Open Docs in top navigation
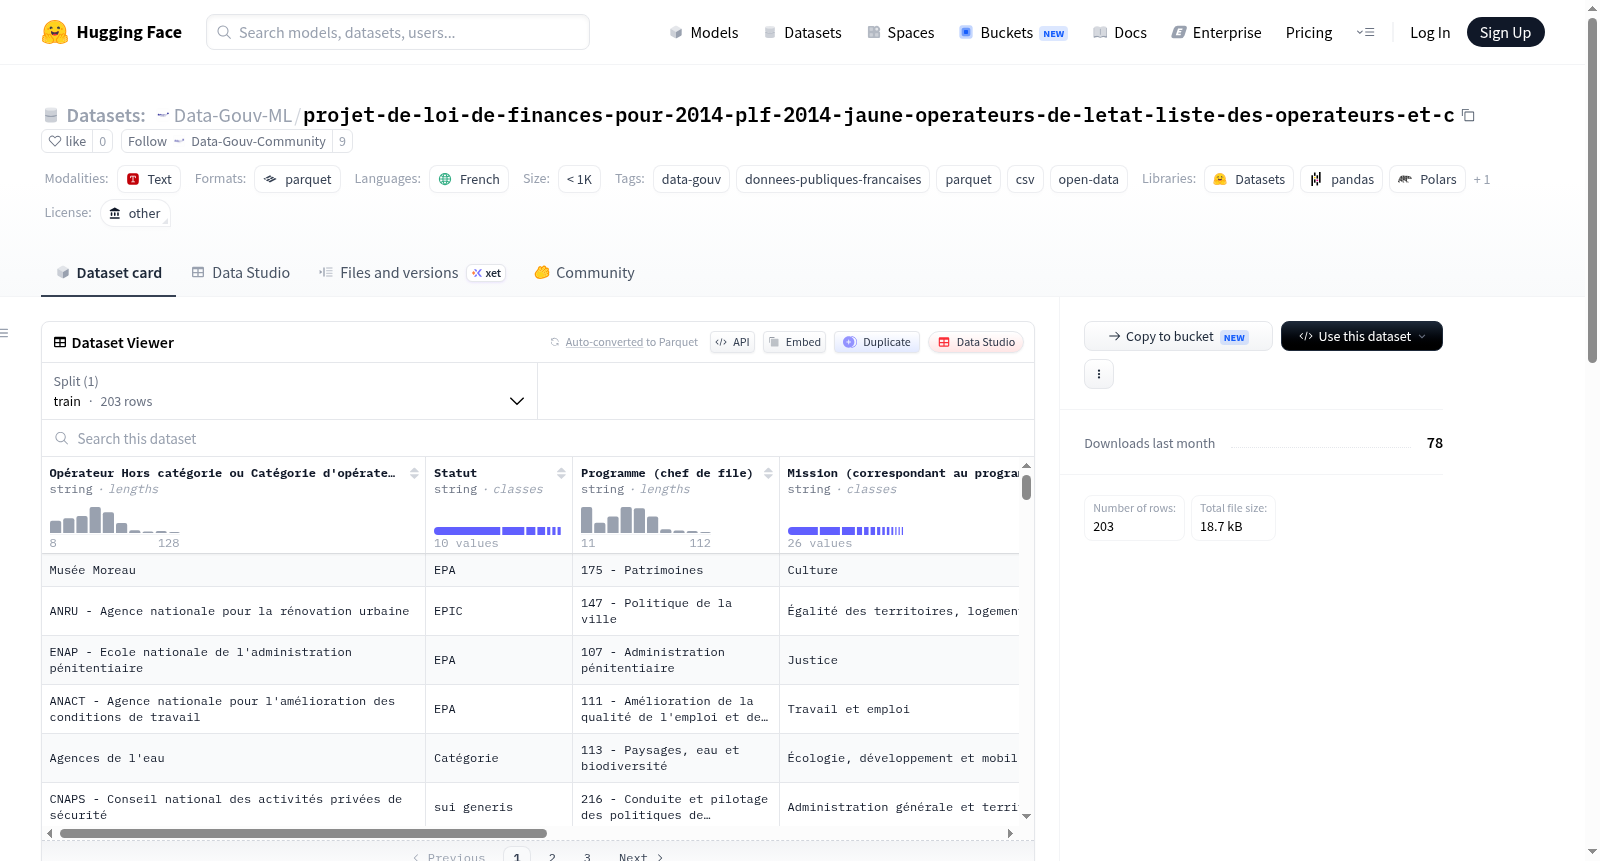The height and width of the screenshot is (861, 1600). (x=1120, y=32)
